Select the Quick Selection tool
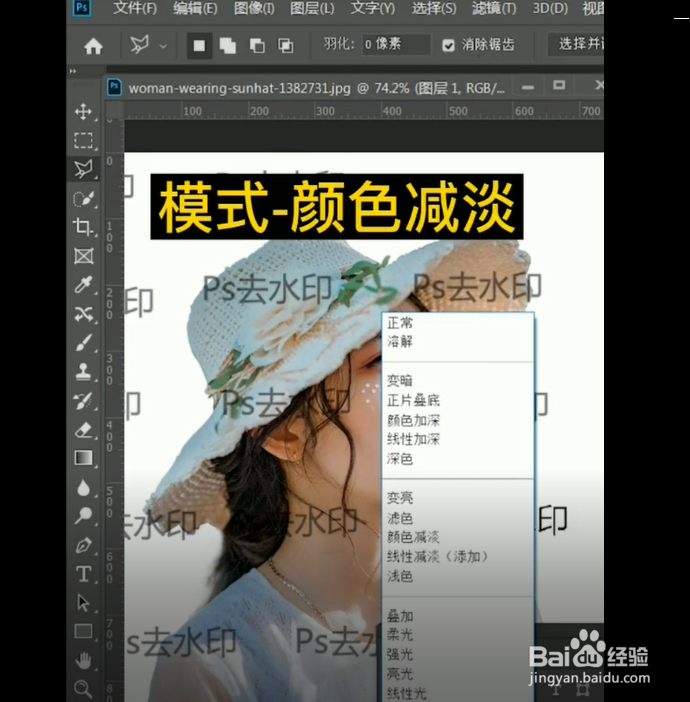Image resolution: width=690 pixels, height=702 pixels. pyautogui.click(x=83, y=198)
